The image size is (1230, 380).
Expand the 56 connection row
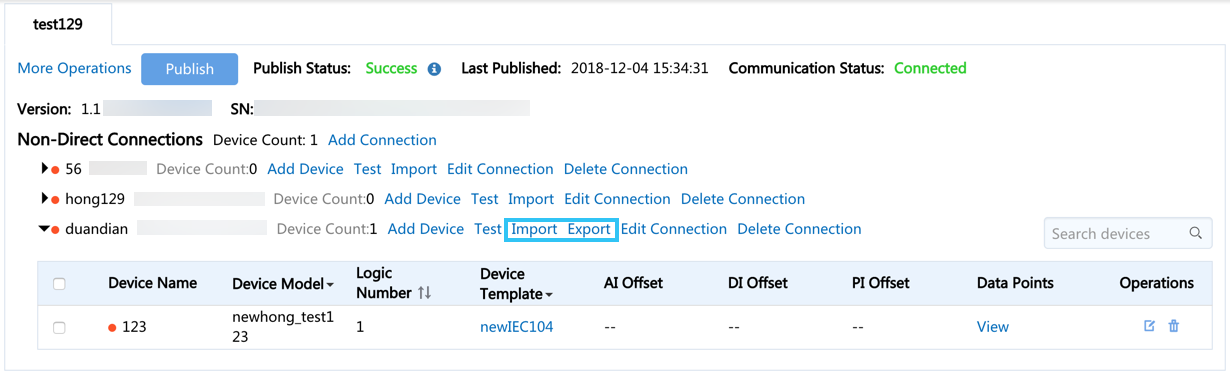(x=44, y=169)
